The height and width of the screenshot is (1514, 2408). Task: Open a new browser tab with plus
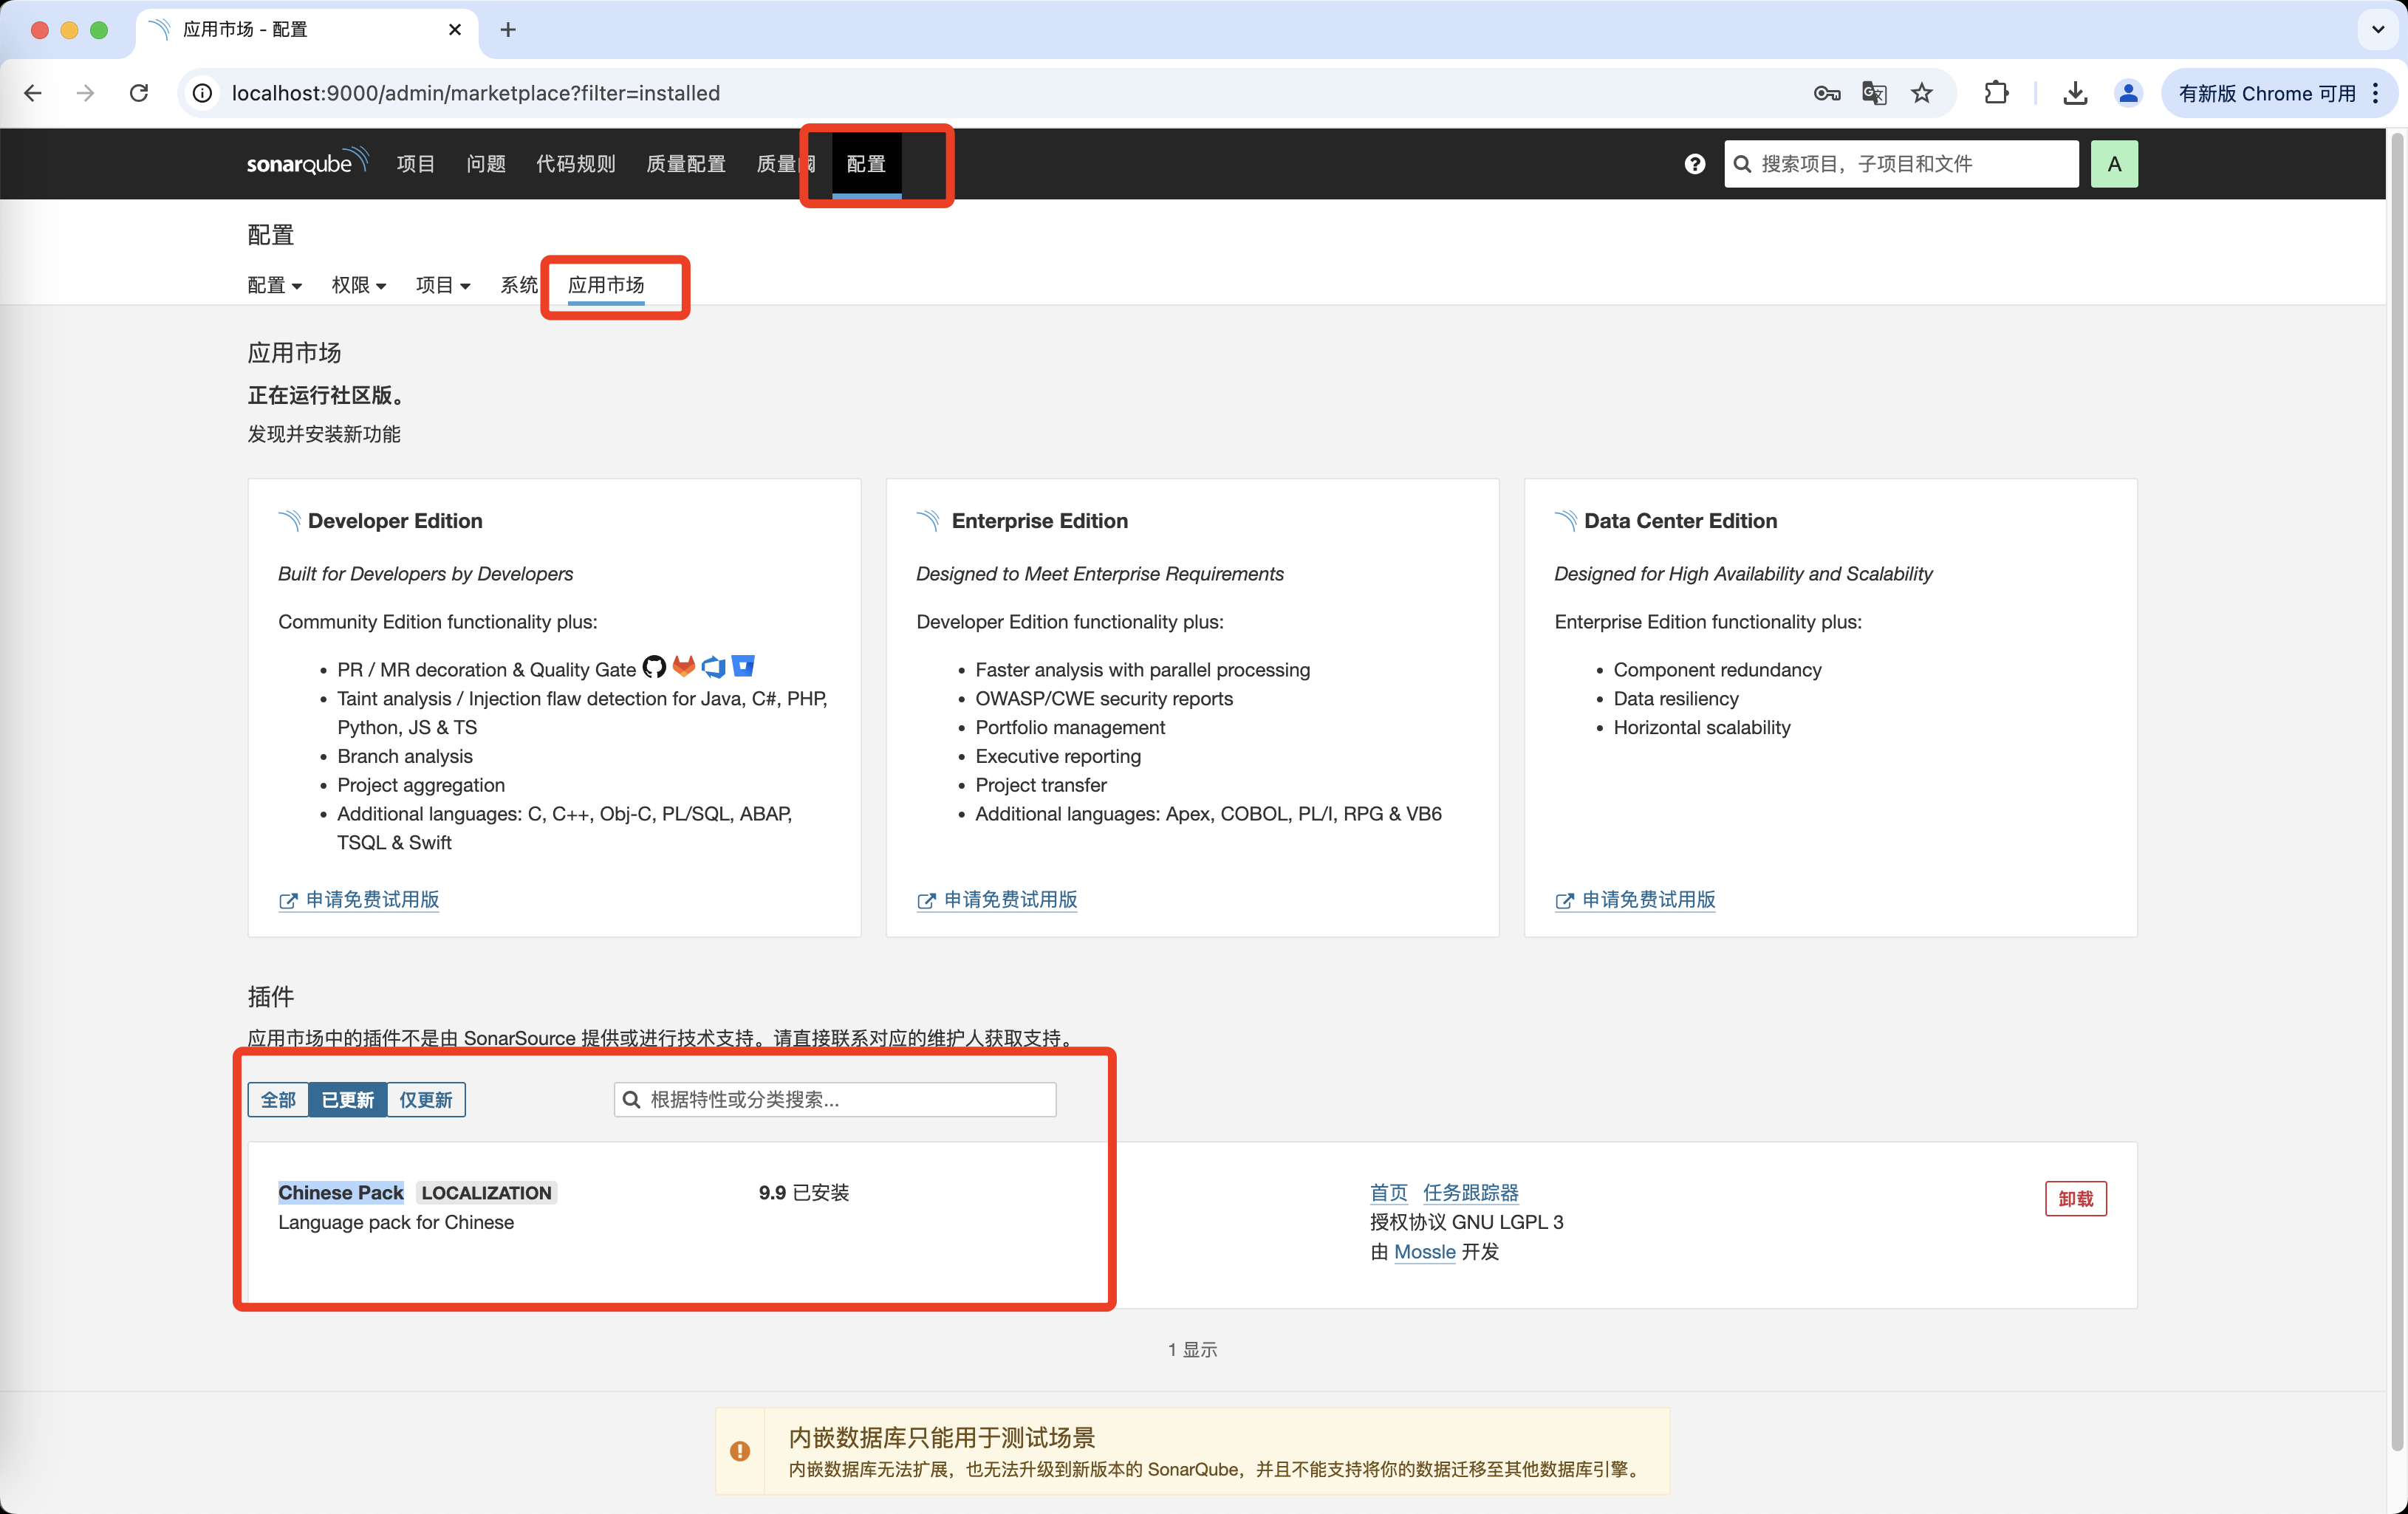pyautogui.click(x=508, y=30)
